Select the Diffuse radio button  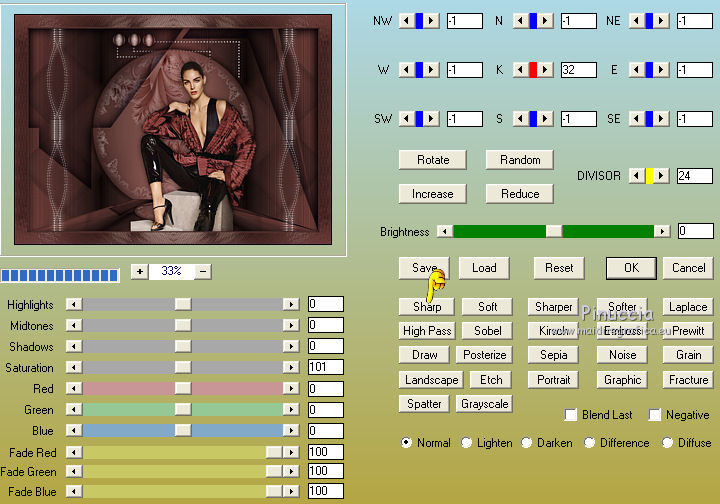(667, 443)
